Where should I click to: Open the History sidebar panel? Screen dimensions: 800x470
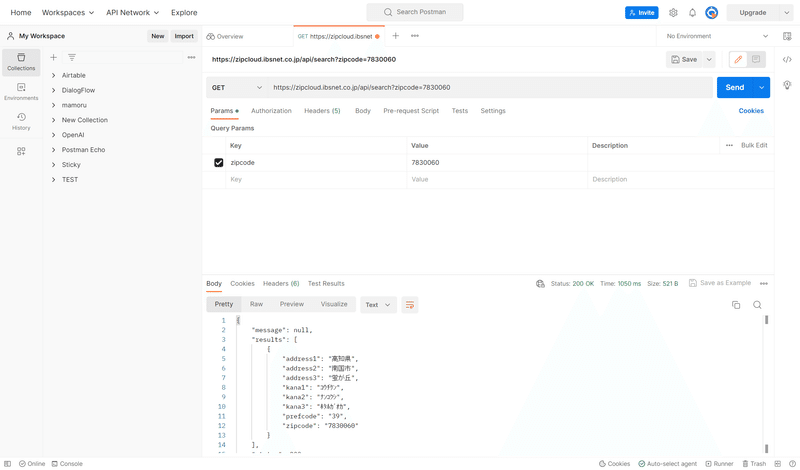tap(21, 121)
